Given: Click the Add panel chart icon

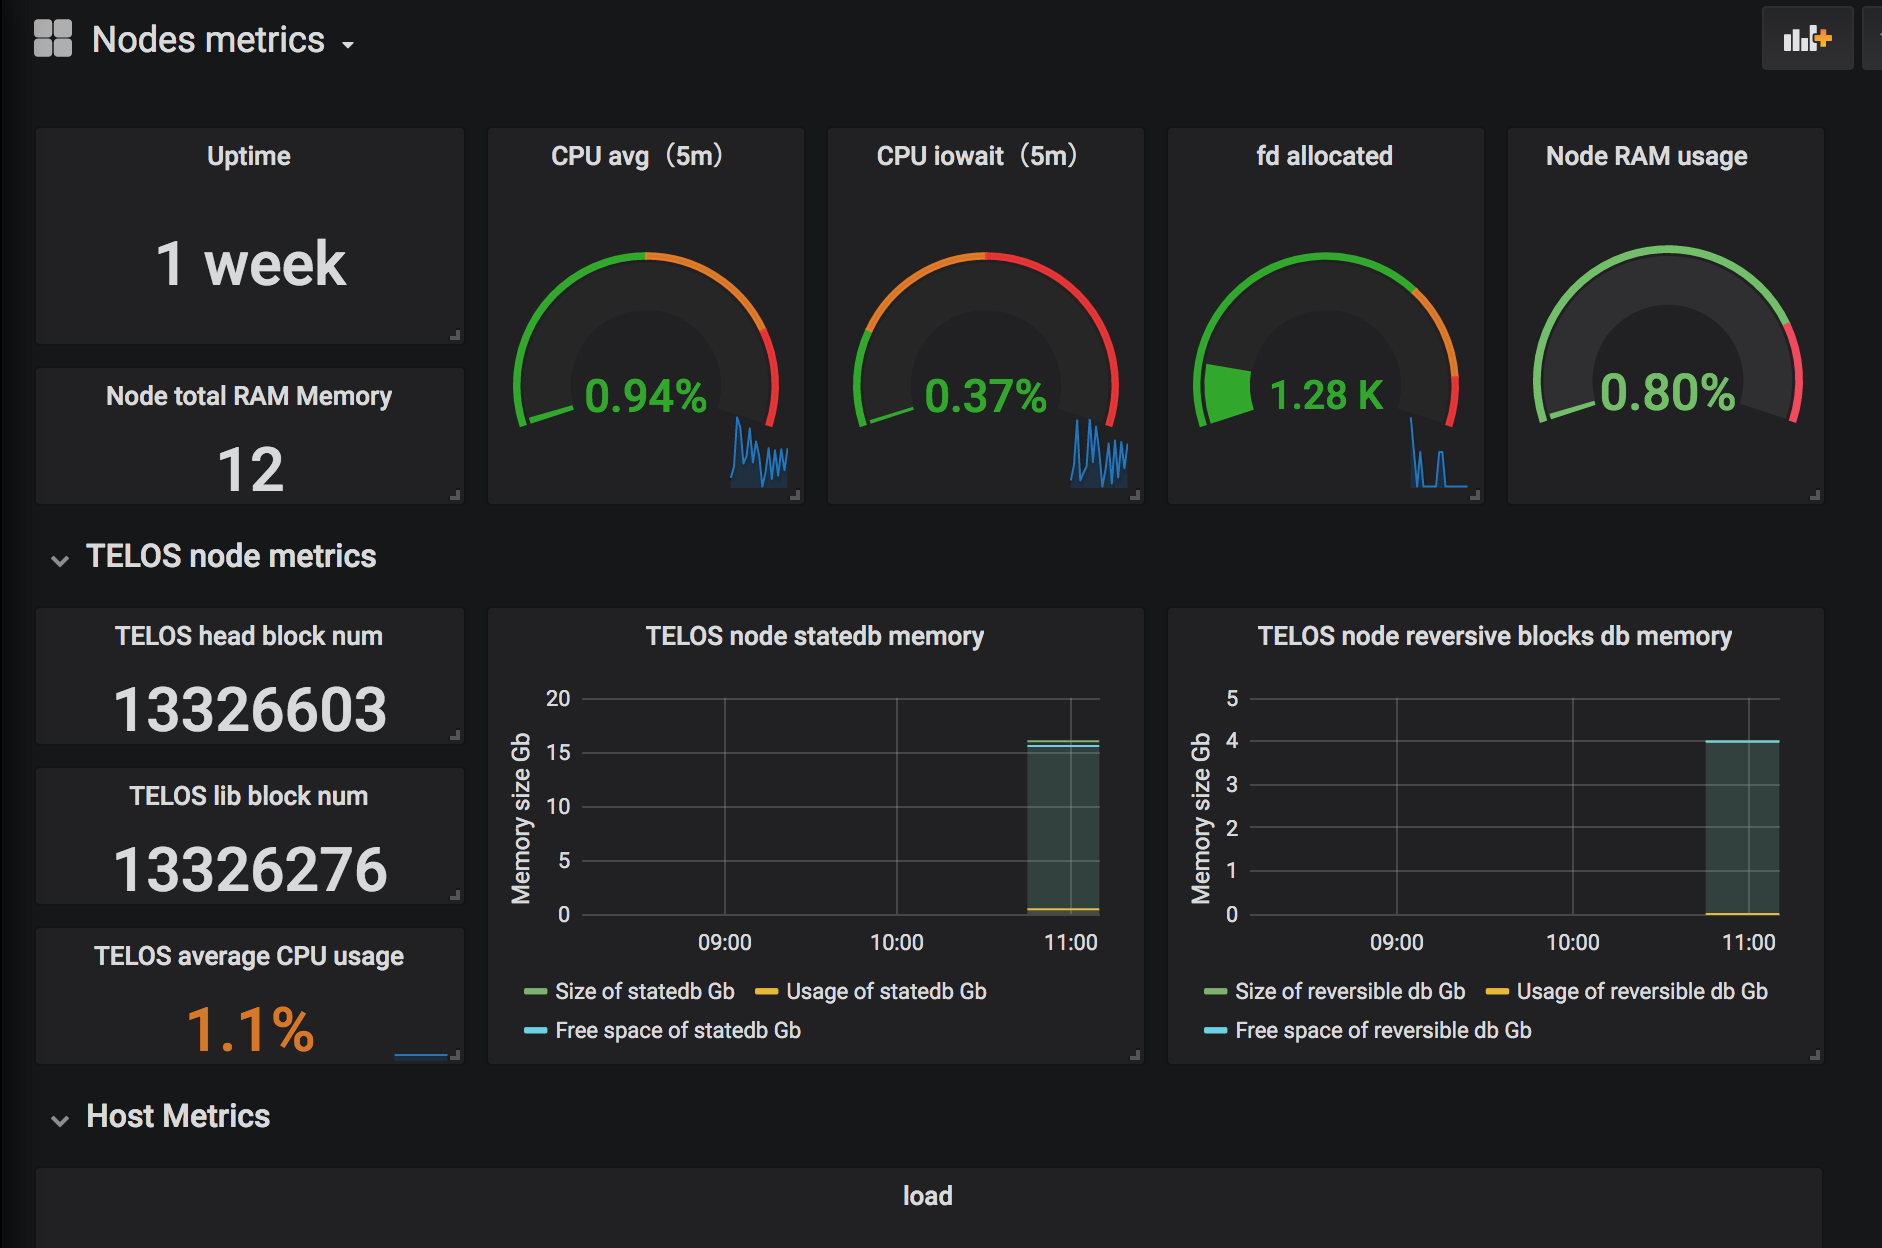Looking at the screenshot, I should tap(1807, 39).
